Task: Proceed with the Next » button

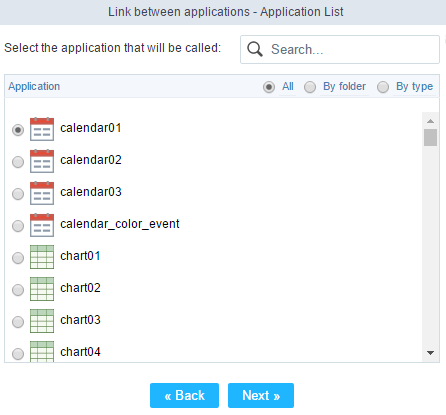Action: tap(261, 395)
